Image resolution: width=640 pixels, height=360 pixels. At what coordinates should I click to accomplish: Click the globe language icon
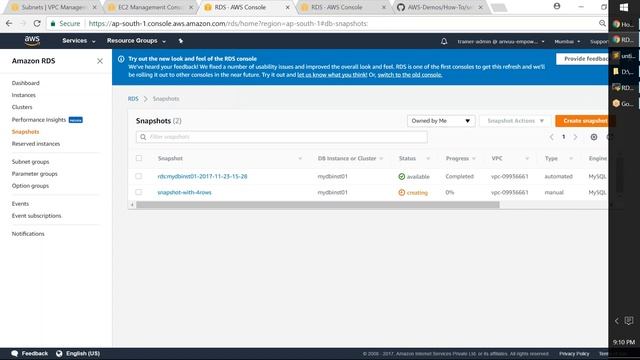pos(59,353)
